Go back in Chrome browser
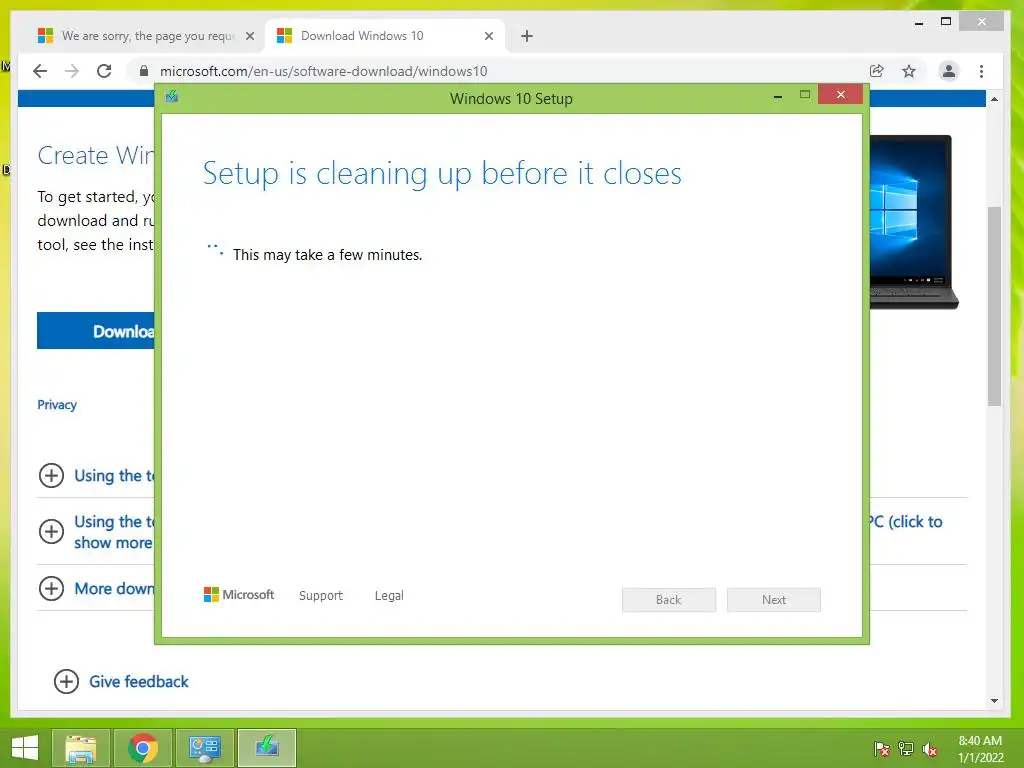 pyautogui.click(x=40, y=71)
